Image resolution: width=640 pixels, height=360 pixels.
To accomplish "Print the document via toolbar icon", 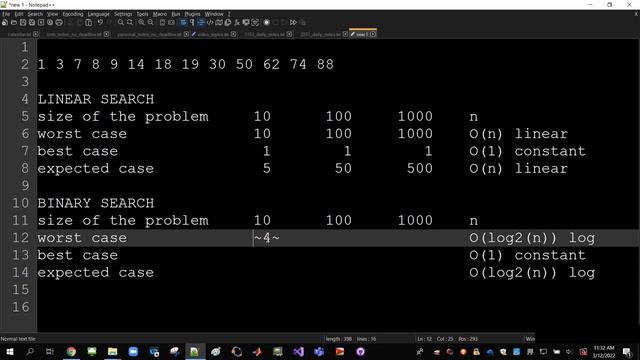I will pyautogui.click(x=59, y=23).
